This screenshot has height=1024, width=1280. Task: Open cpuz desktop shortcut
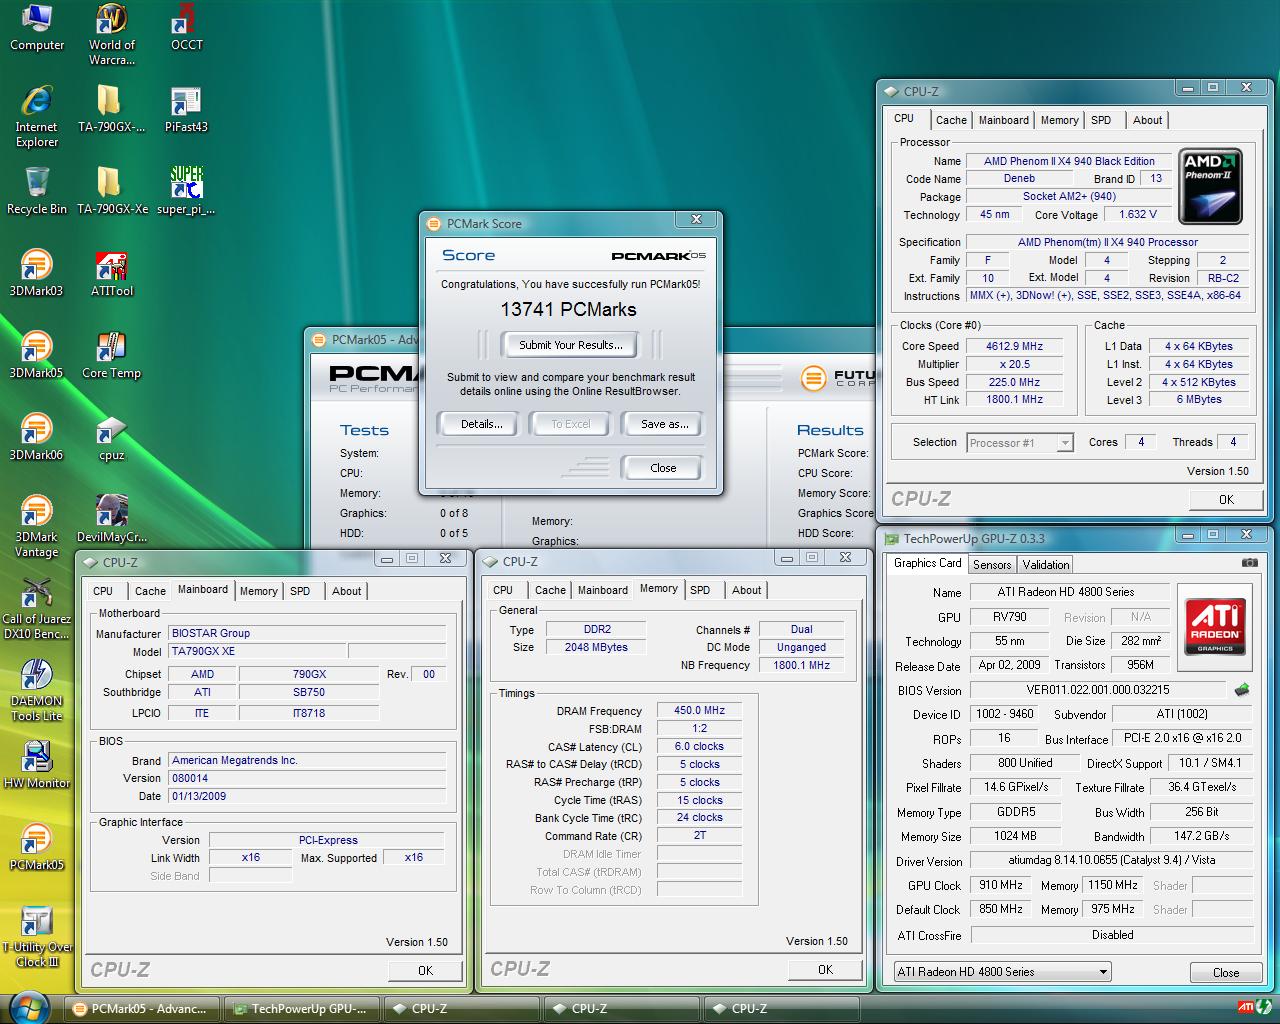tap(111, 437)
